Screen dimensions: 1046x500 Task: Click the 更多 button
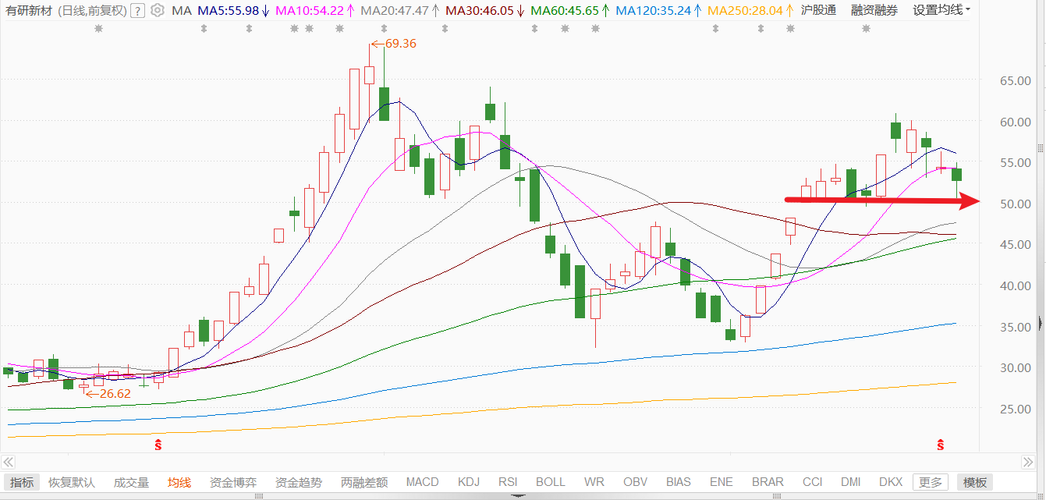pos(930,482)
